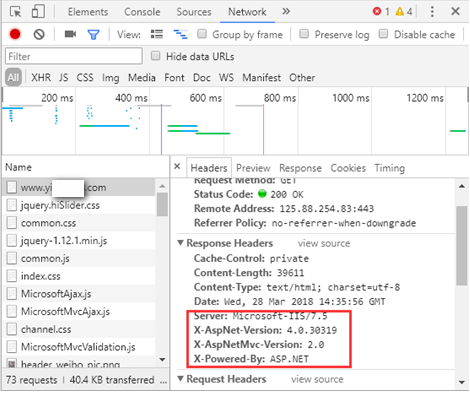470x393 pixels.
Task: Click the Name column header
Action: [85, 167]
